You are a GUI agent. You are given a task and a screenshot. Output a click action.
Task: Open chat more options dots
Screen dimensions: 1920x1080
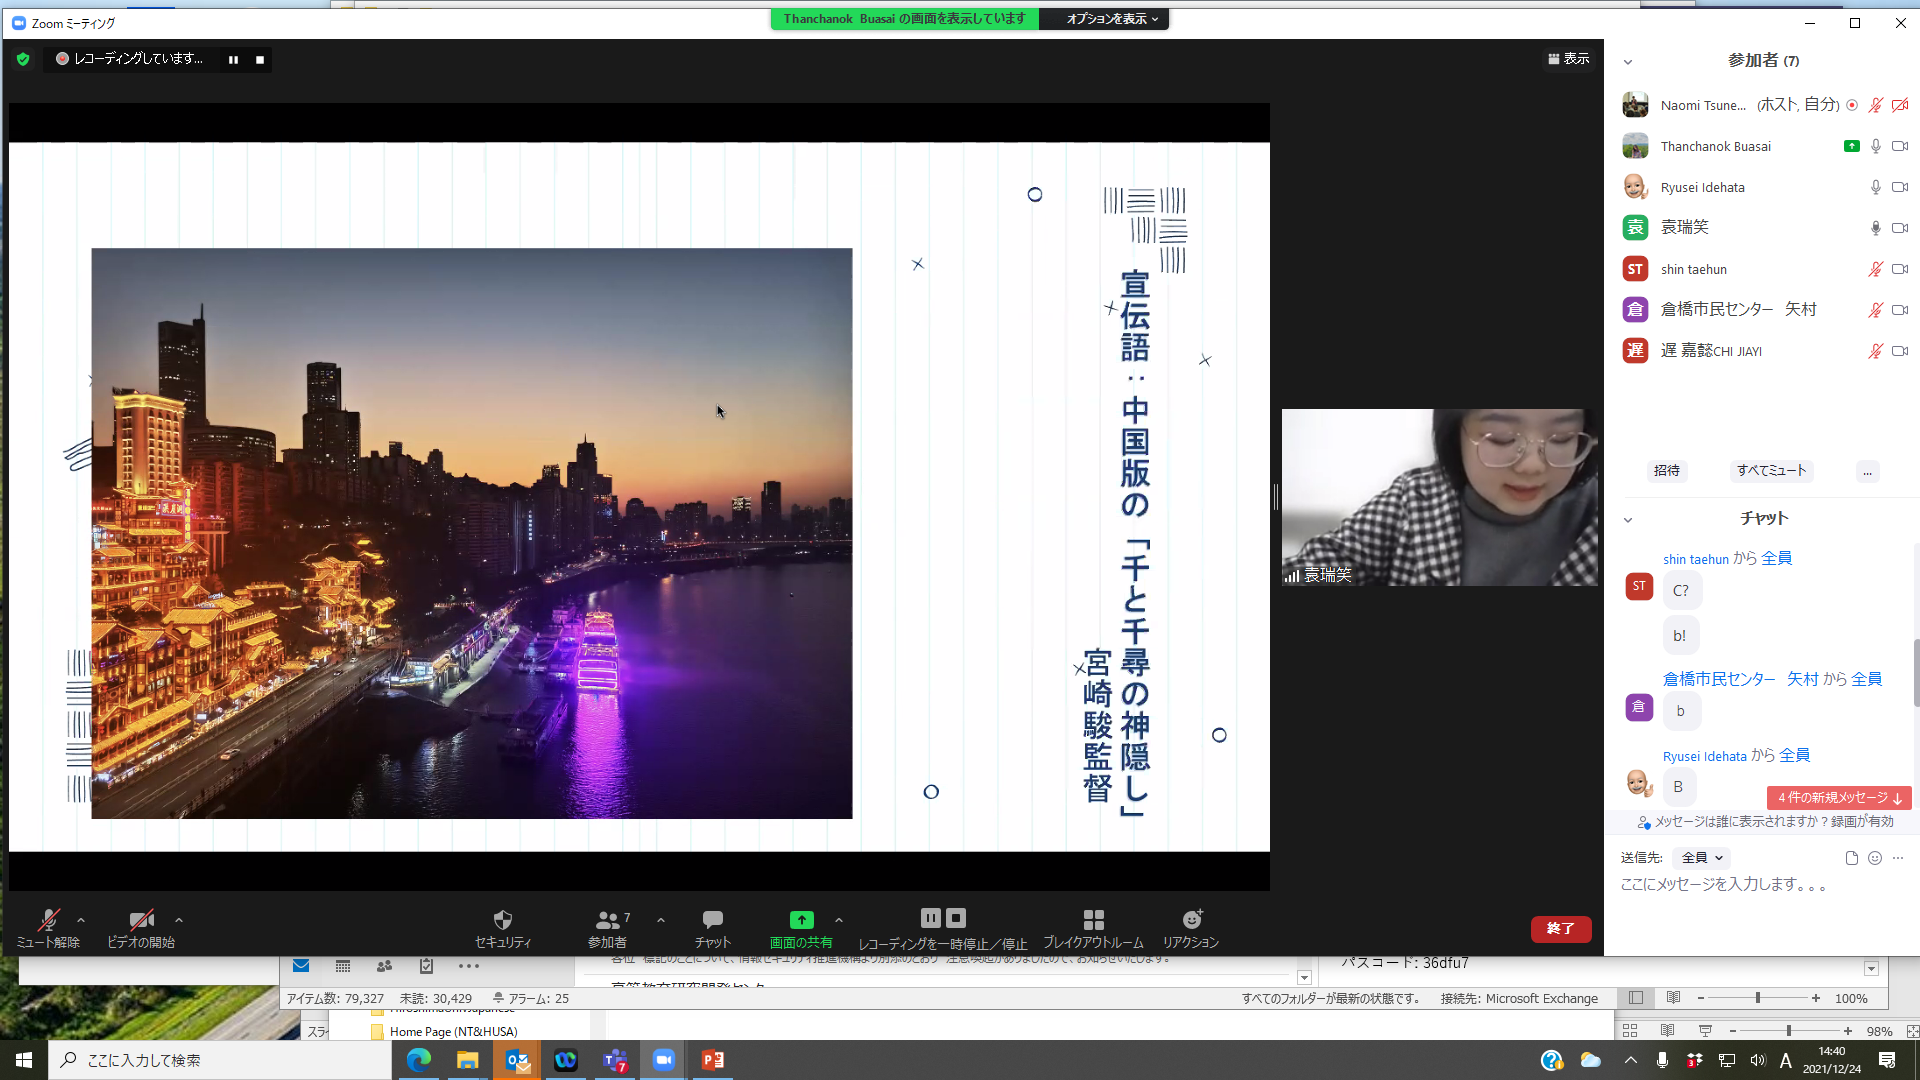point(1898,858)
